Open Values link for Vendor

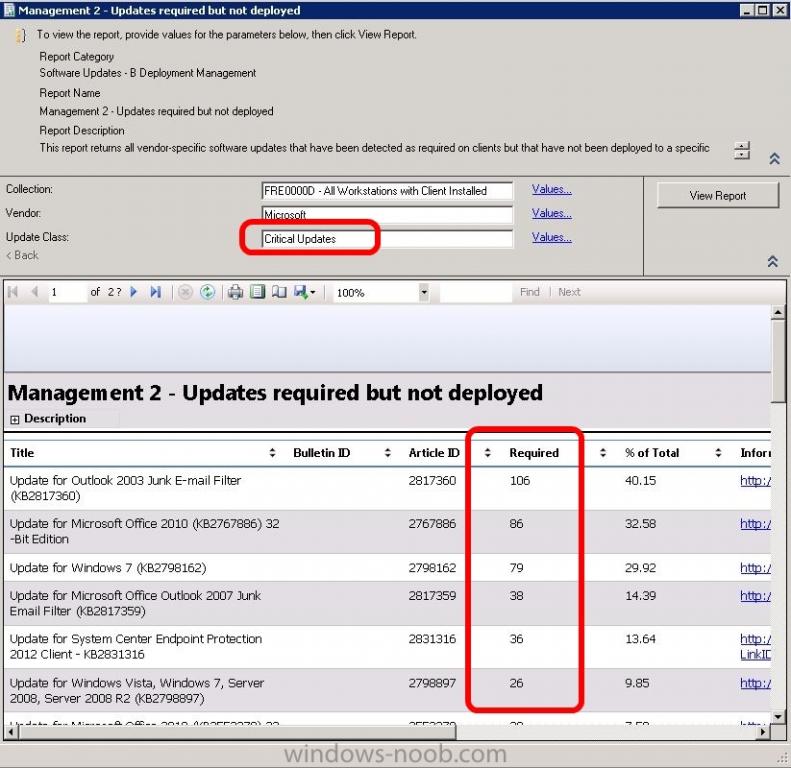551,213
